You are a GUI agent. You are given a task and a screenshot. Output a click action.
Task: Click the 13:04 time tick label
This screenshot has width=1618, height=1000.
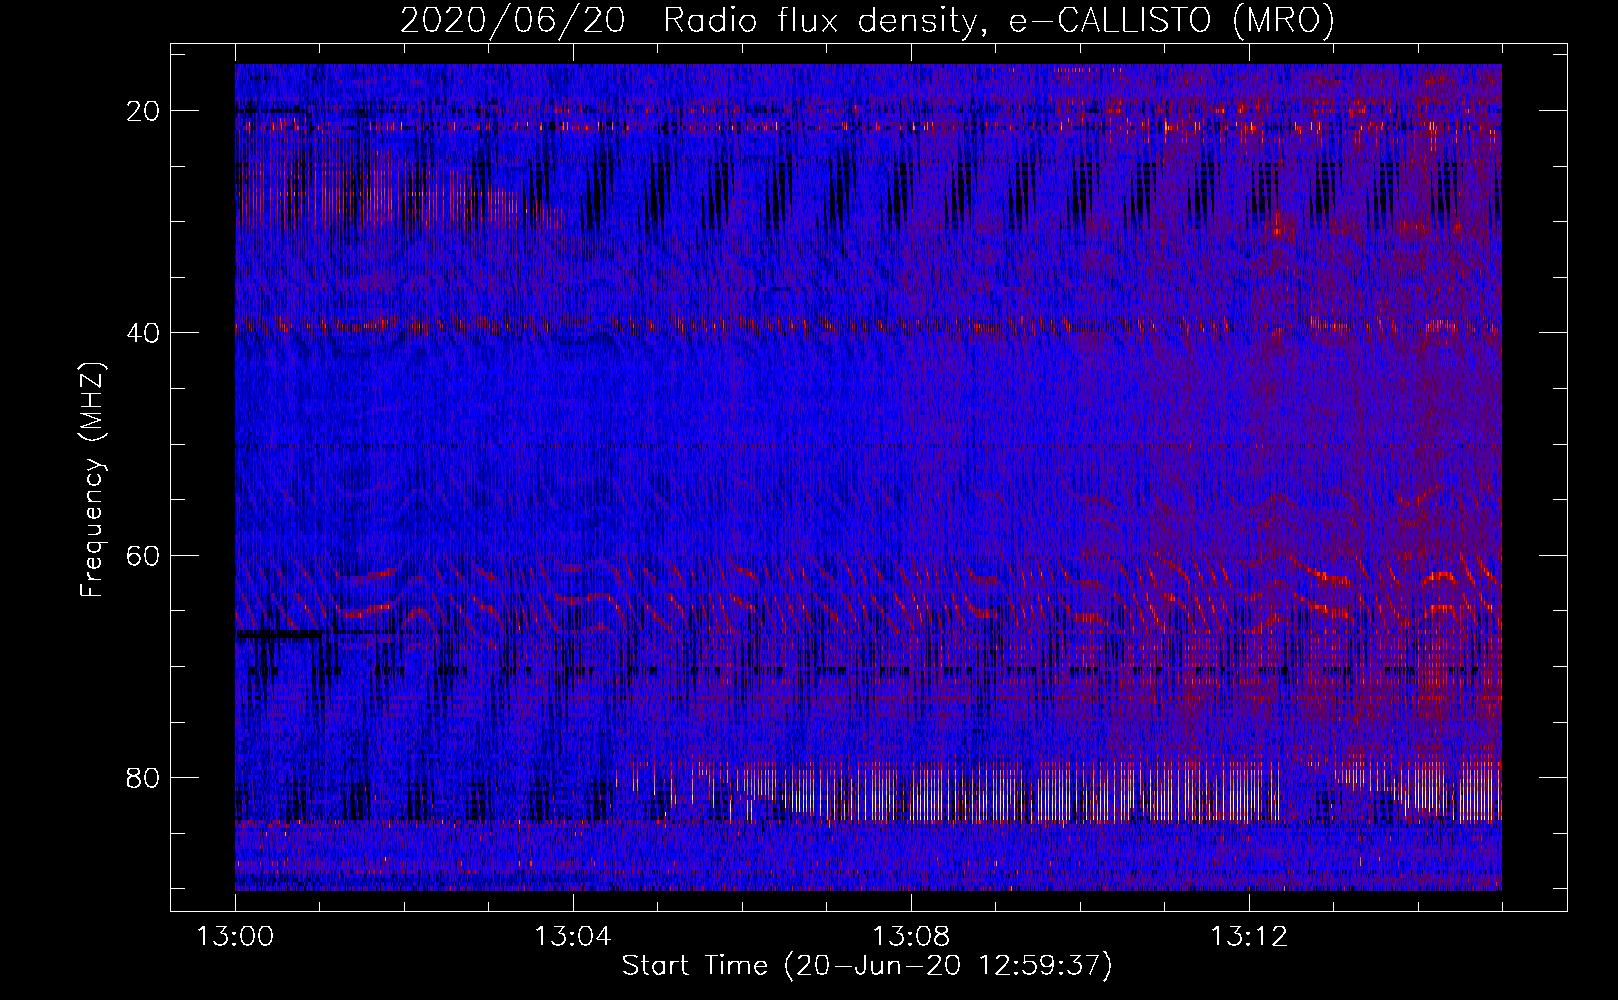tap(573, 937)
